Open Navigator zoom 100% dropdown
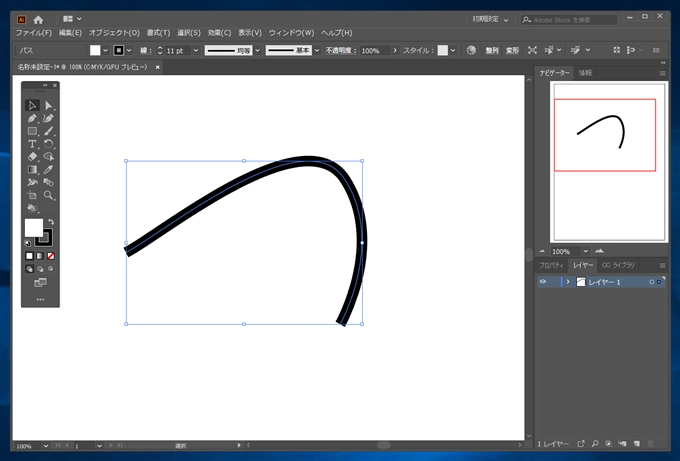 point(585,251)
